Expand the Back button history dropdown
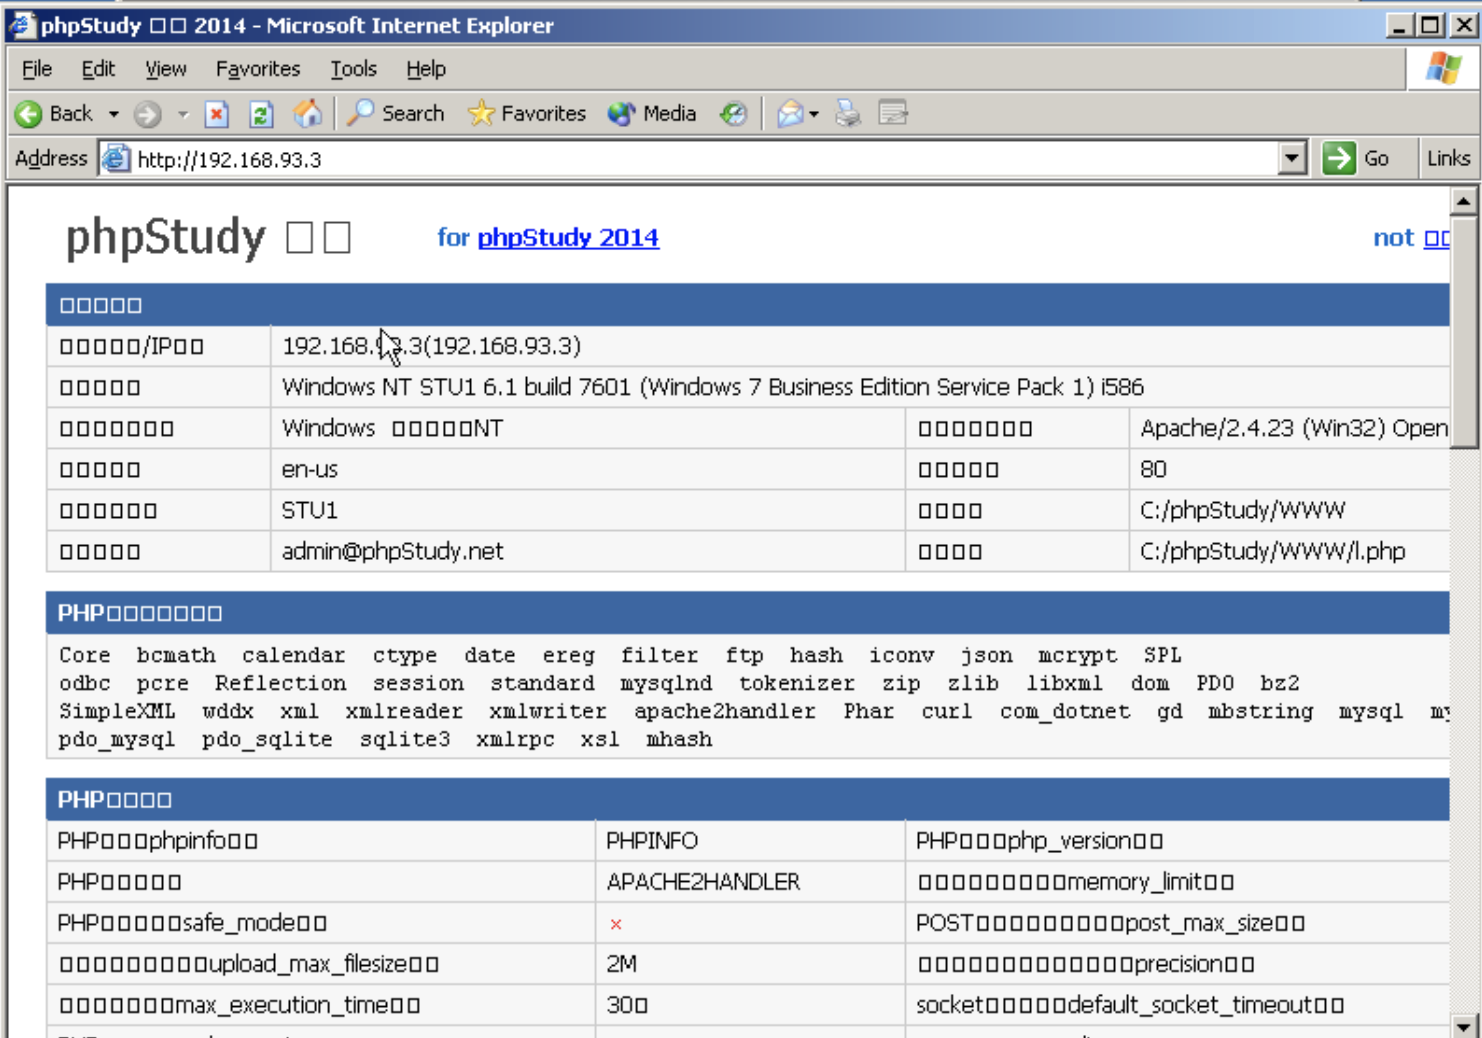 pyautogui.click(x=114, y=114)
